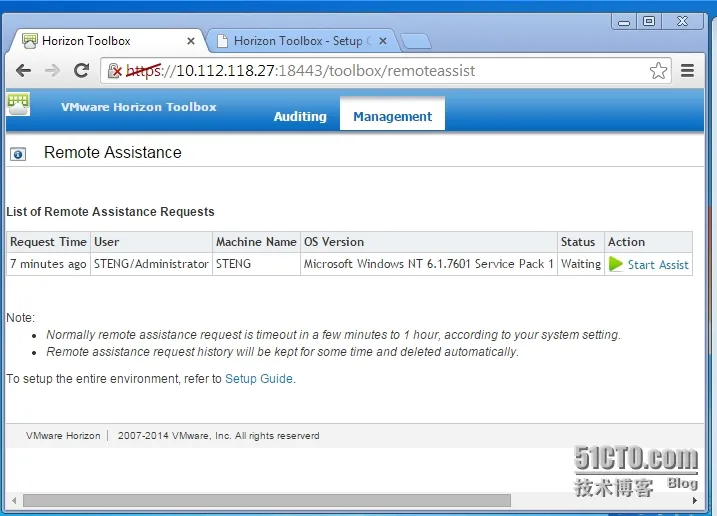Click the green Start Assist play icon
This screenshot has height=516, width=717.
coord(616,264)
